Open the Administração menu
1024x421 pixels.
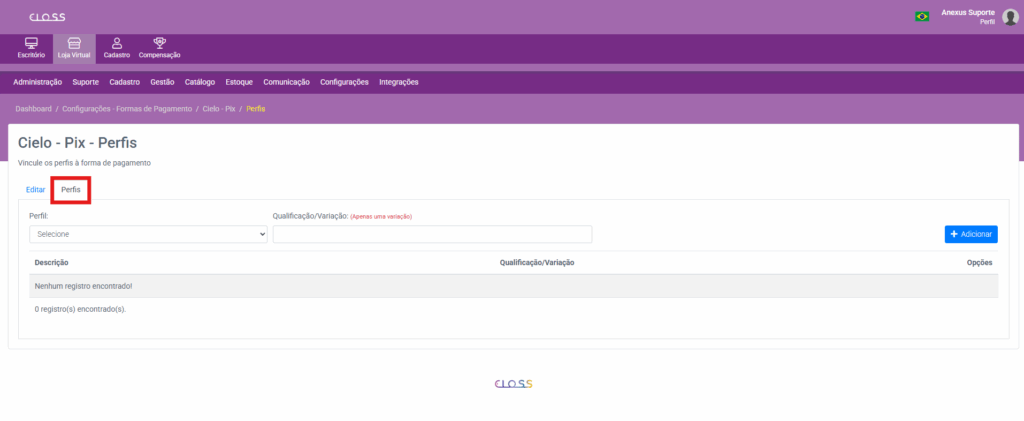[38, 82]
